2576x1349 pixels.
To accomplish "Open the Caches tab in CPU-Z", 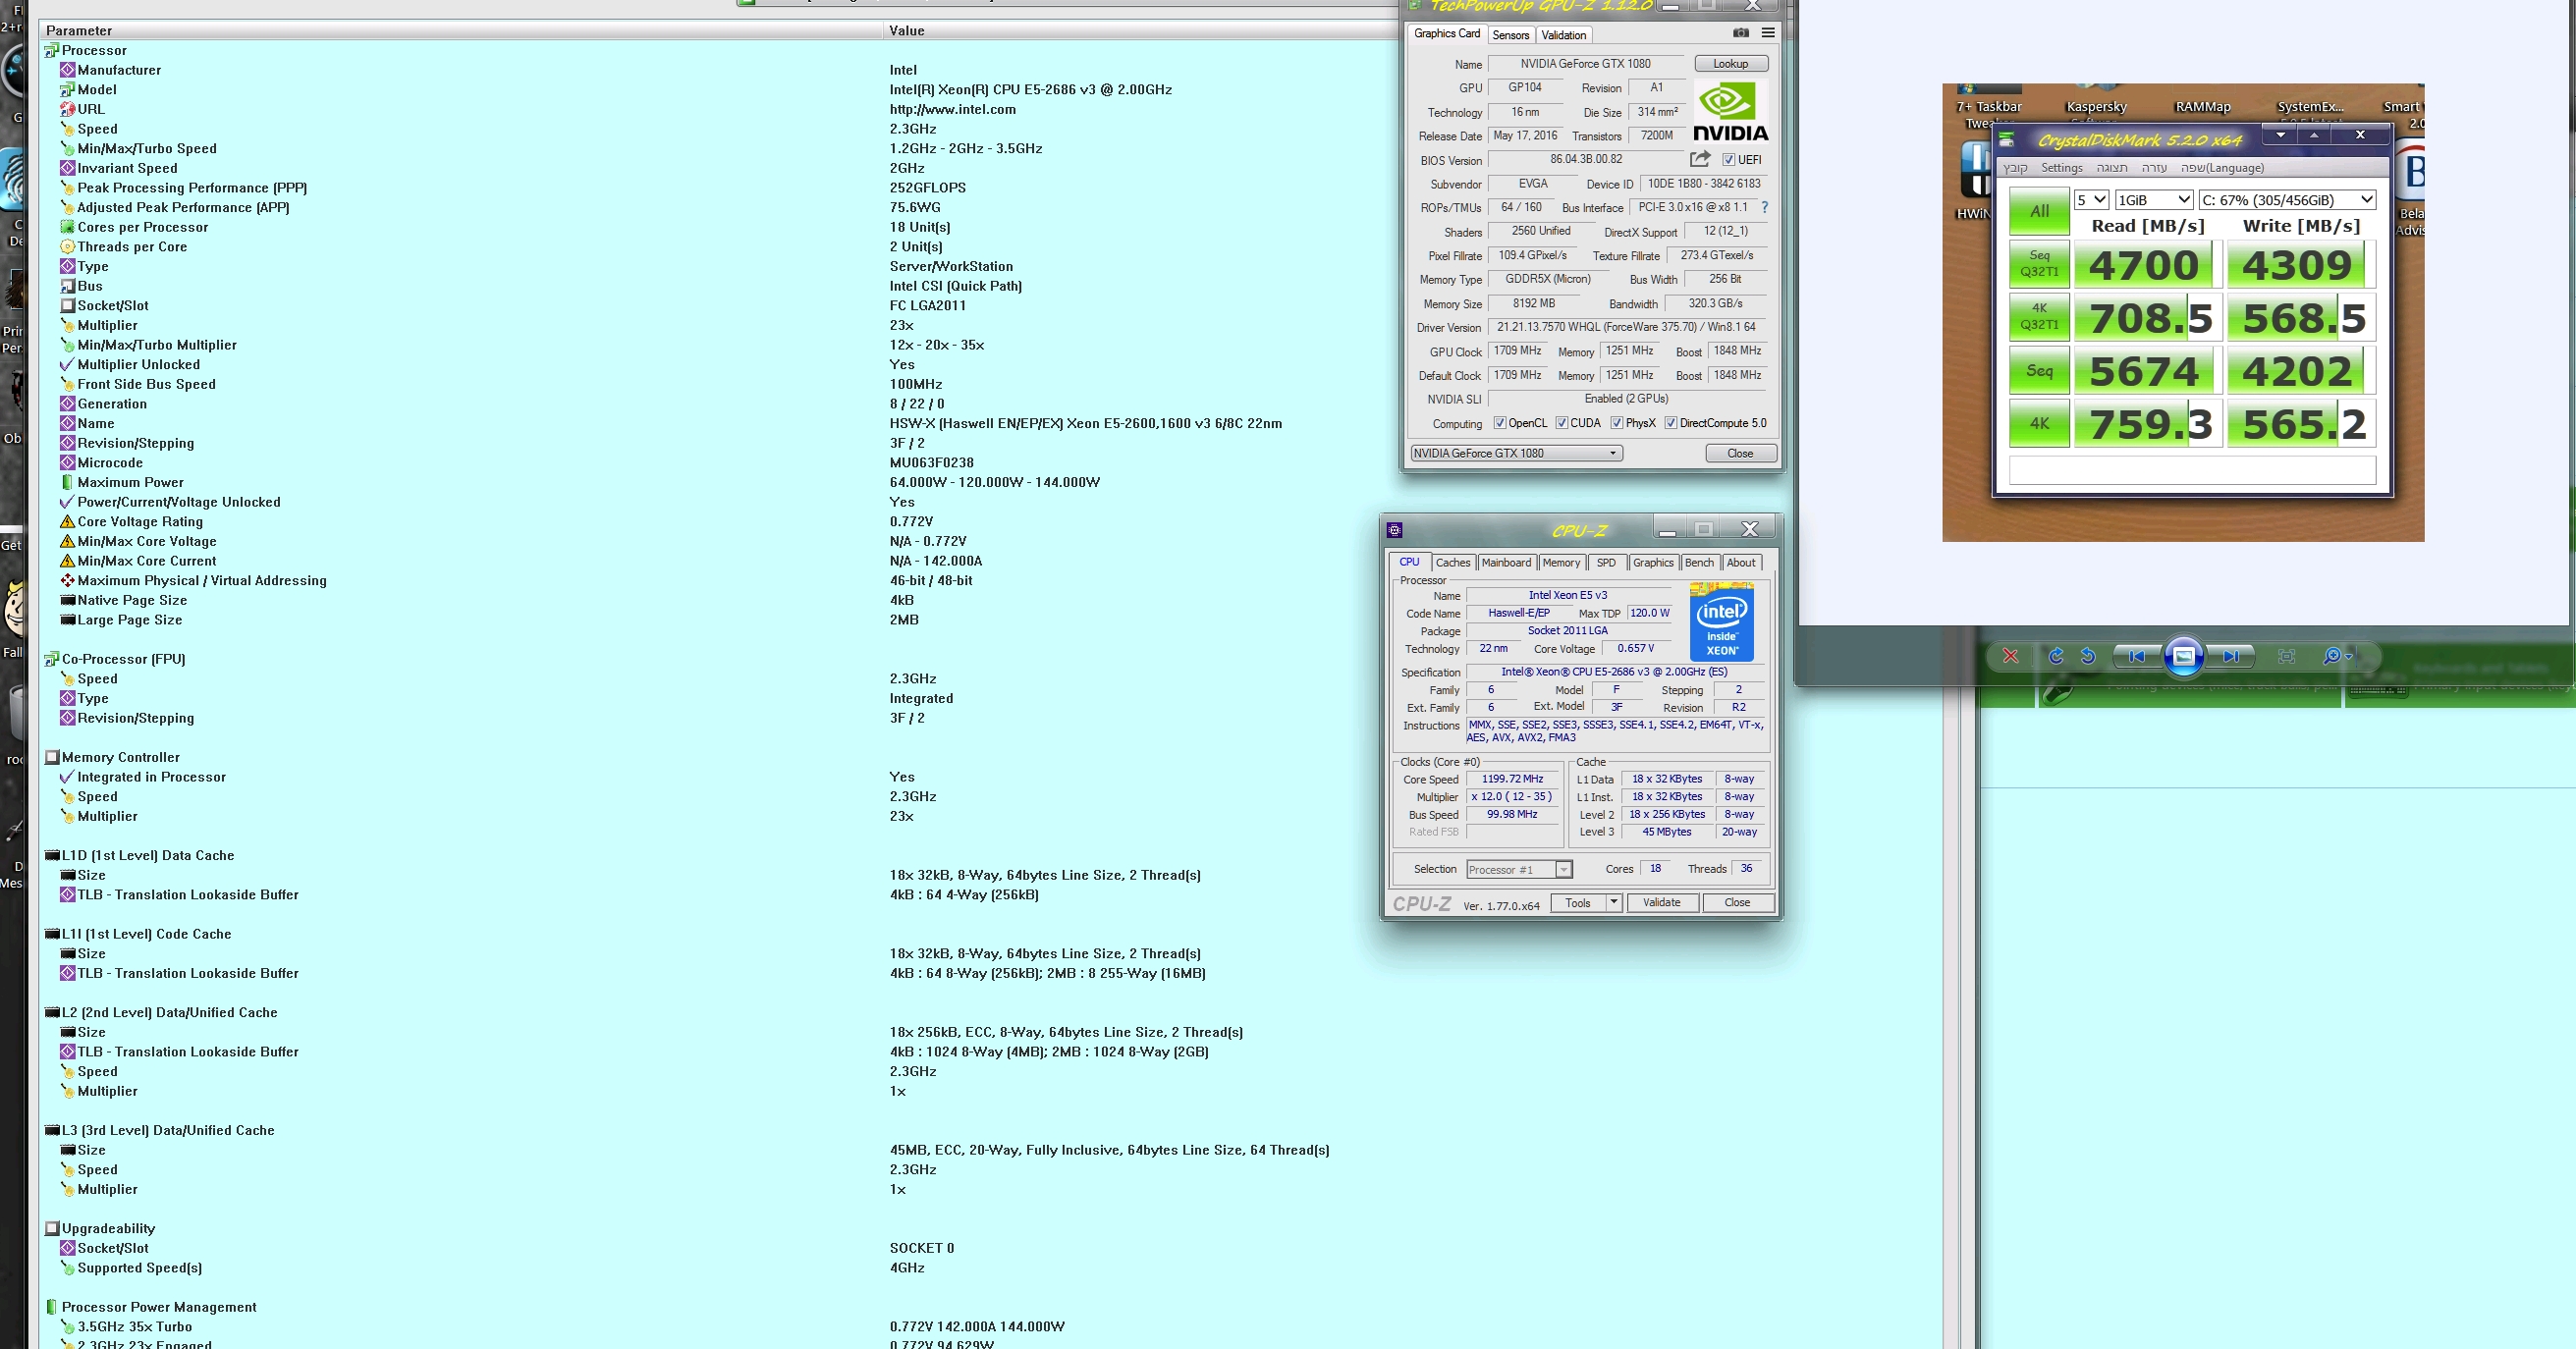I will [1453, 563].
